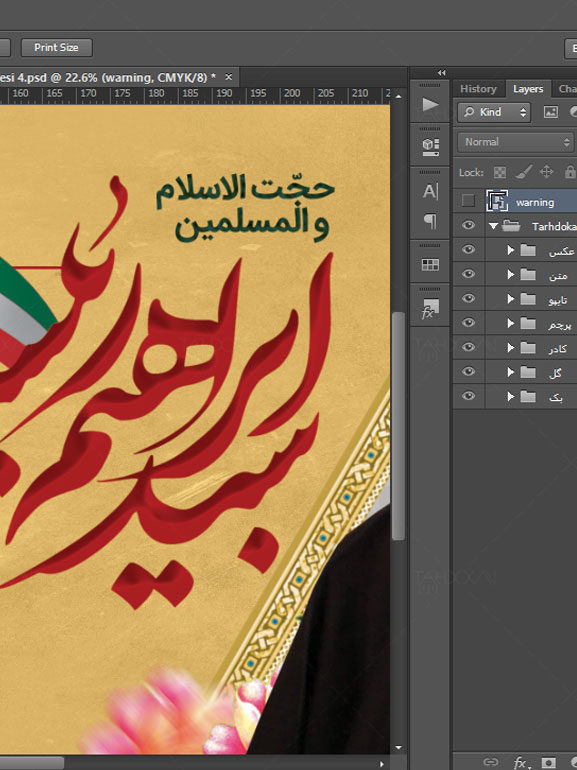Click the بک group folder icon
Screen dimensions: 577x770
click(x=528, y=396)
